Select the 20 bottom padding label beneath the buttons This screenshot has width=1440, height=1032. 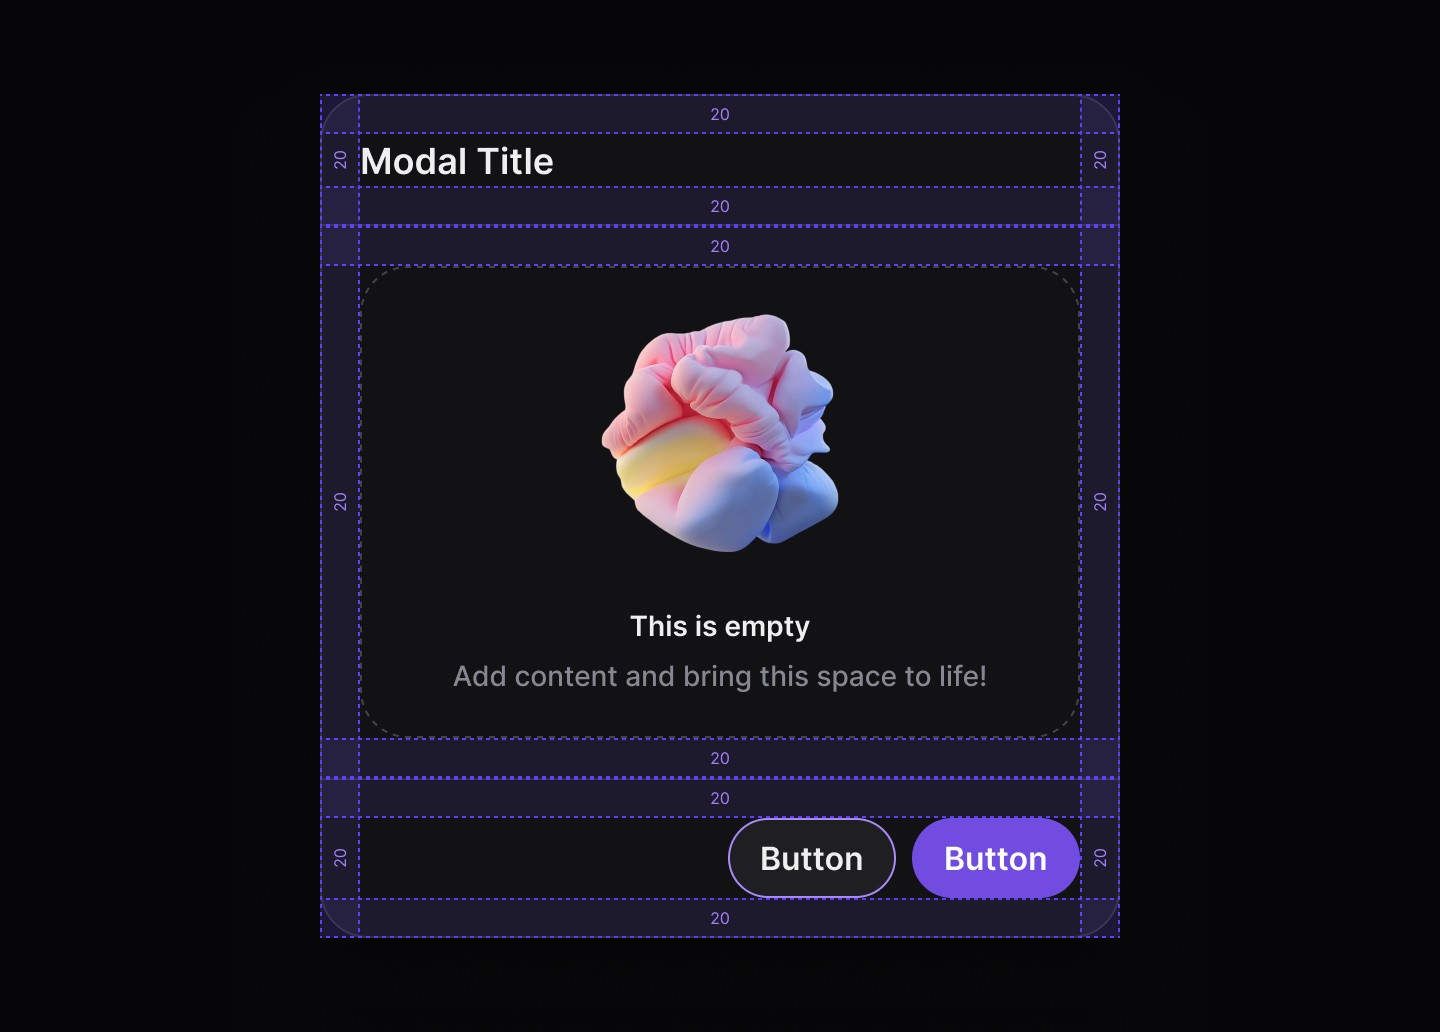(720, 918)
